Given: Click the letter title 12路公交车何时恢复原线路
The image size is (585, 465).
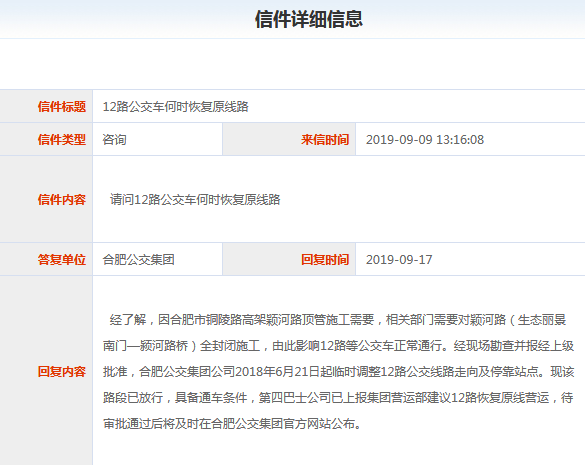Looking at the screenshot, I should pyautogui.click(x=175, y=107).
